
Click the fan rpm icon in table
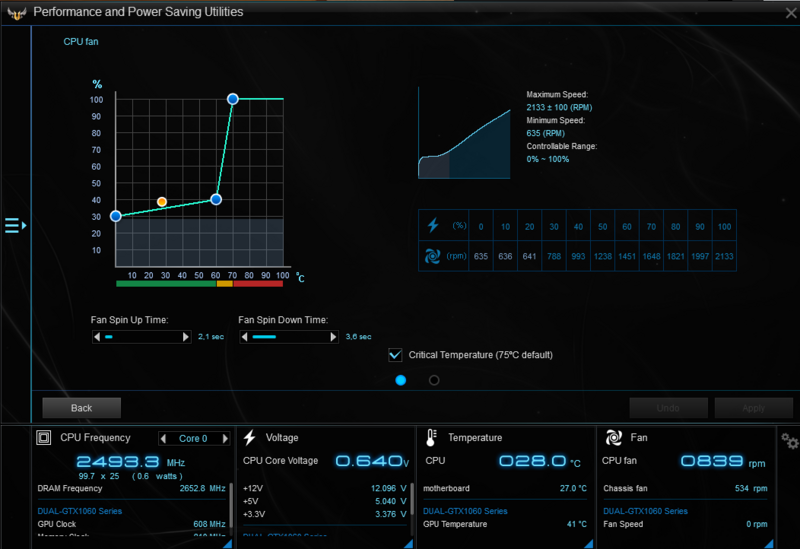[432, 255]
